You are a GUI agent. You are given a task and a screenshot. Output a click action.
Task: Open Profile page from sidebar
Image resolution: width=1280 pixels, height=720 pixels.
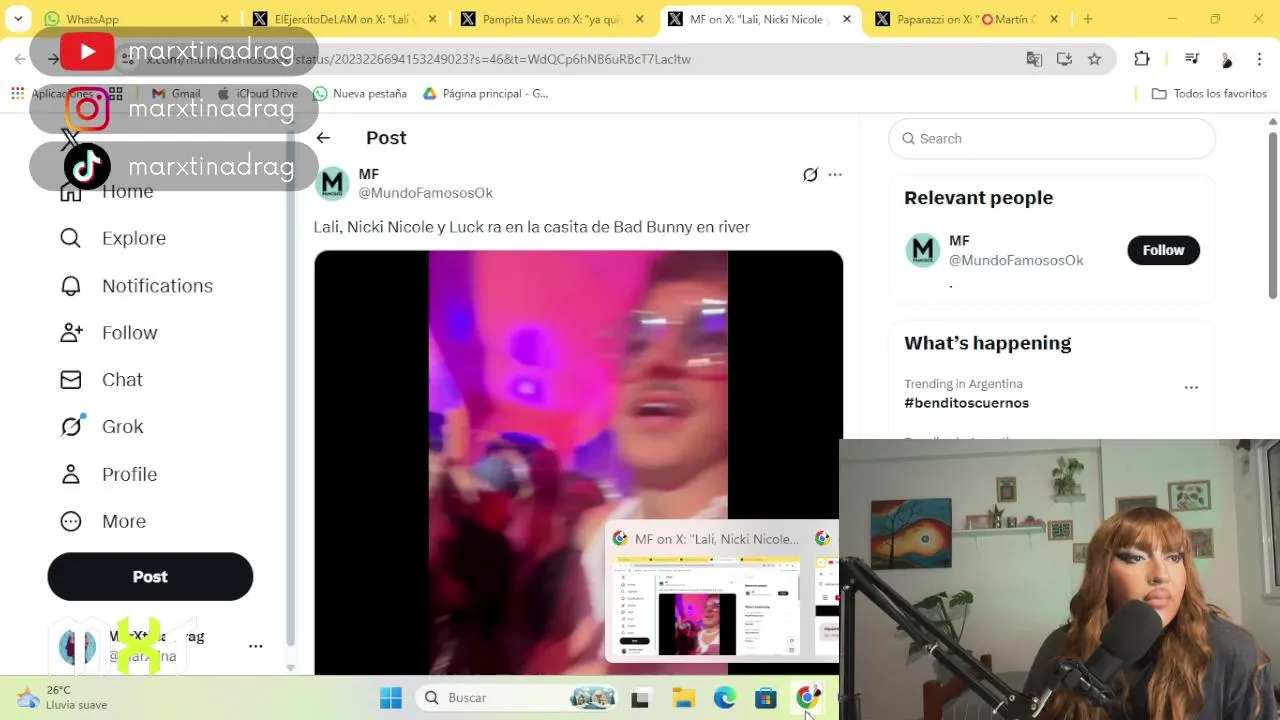coord(129,474)
